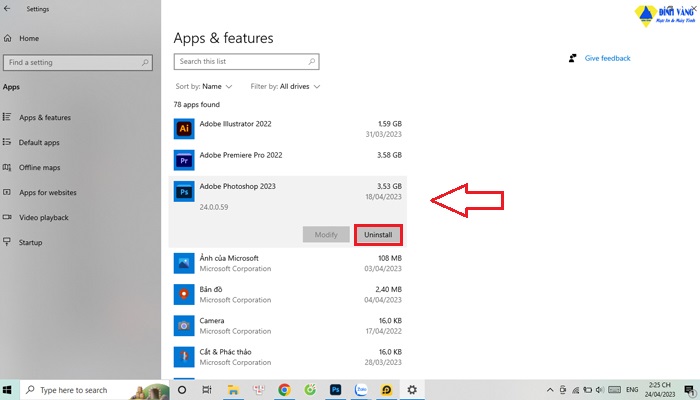
Task: Open Photoshop from the taskbar
Action: [335, 390]
